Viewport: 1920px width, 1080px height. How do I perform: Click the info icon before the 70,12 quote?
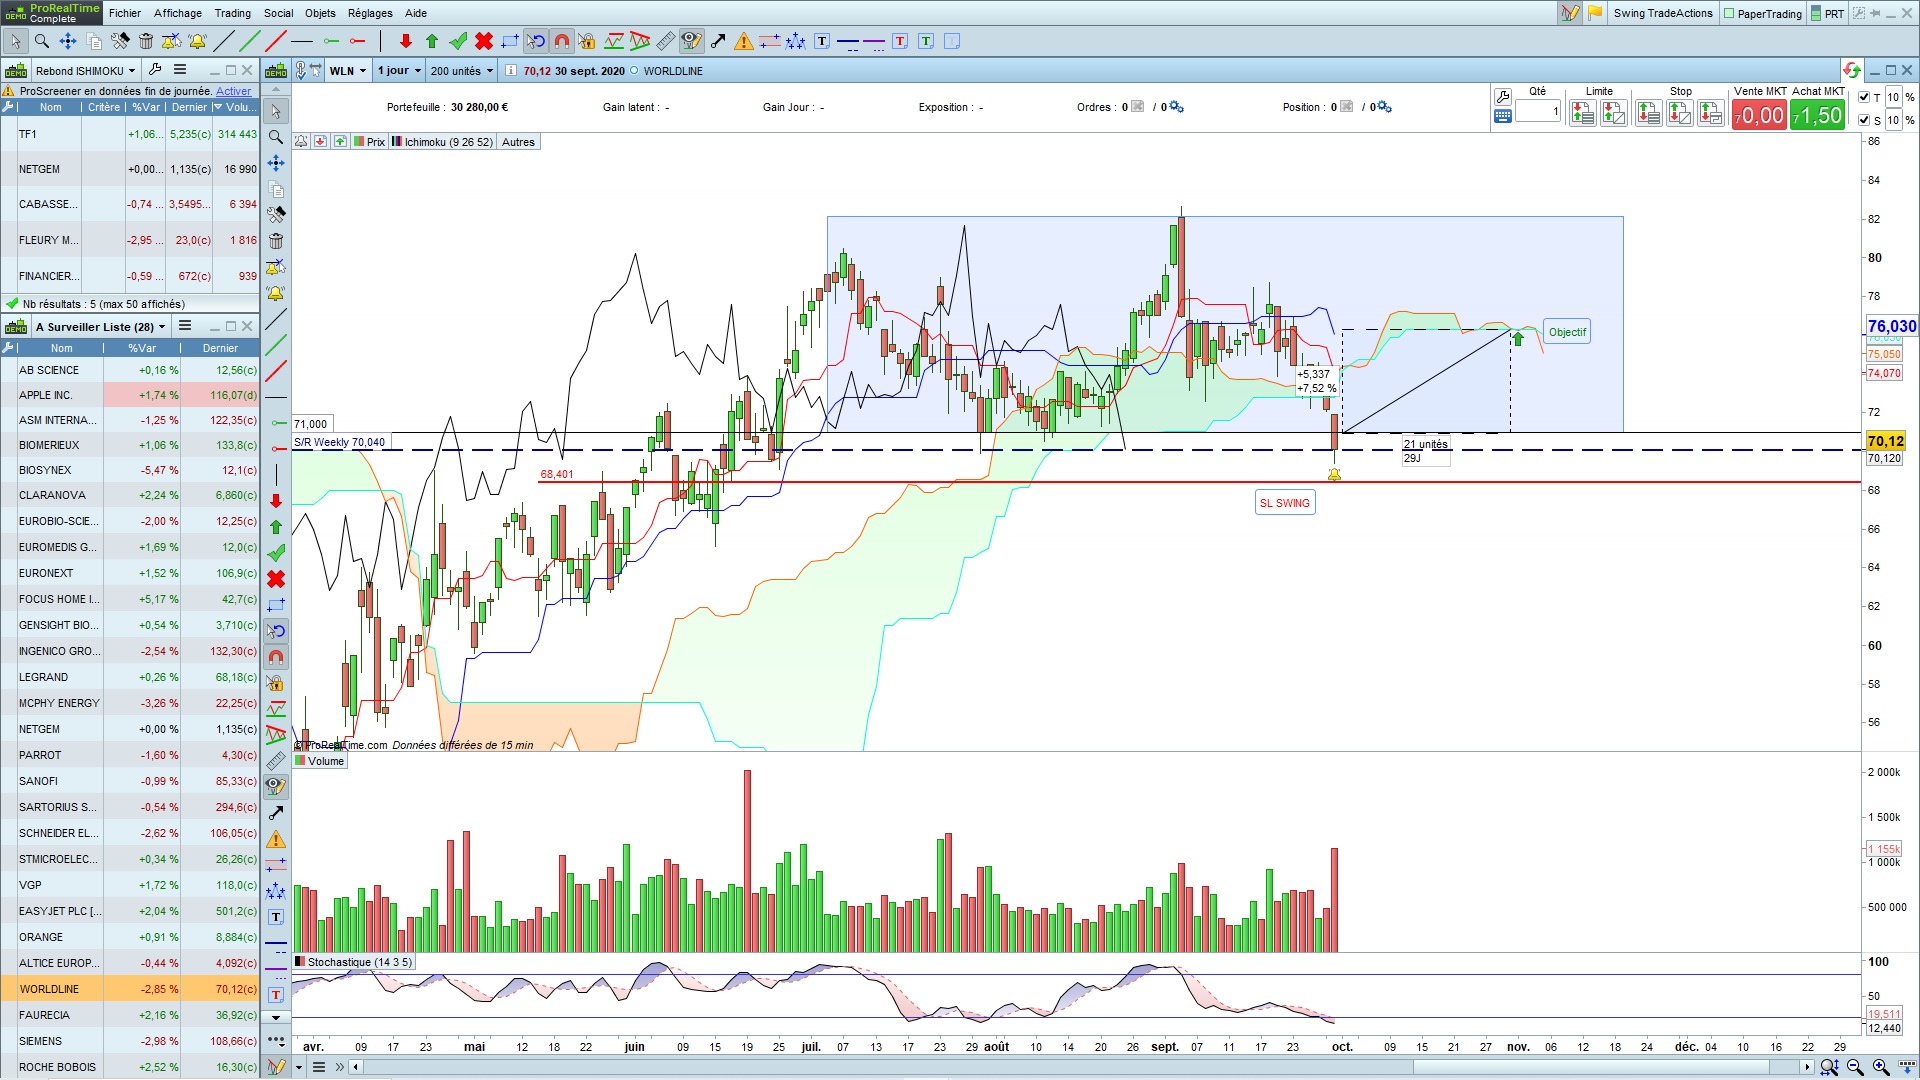511,71
